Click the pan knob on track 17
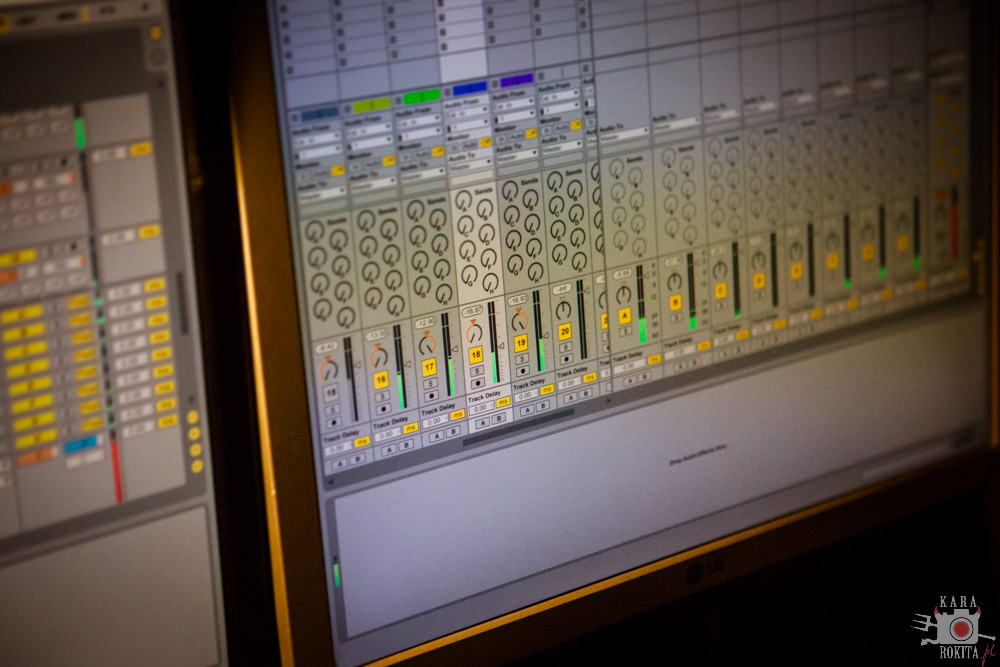The width and height of the screenshot is (1000, 667). click(427, 345)
